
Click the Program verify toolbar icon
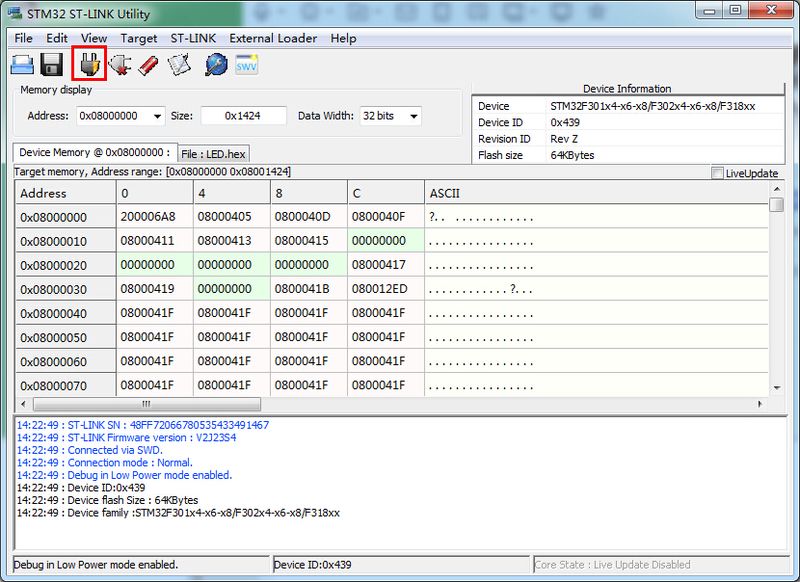[179, 65]
